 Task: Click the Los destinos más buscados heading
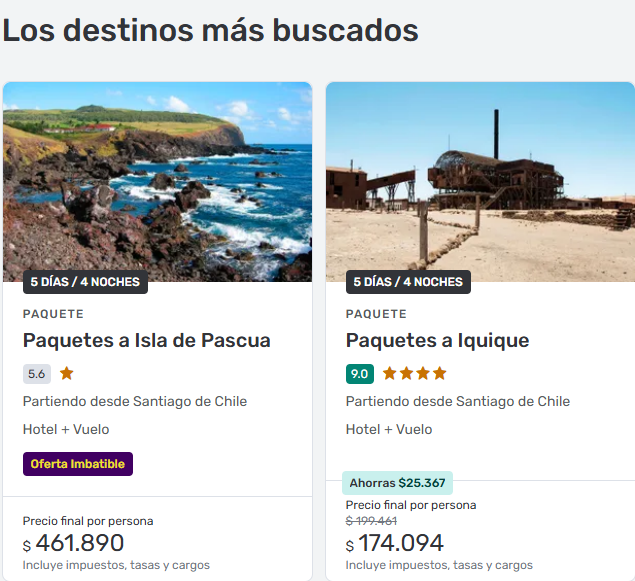210,30
